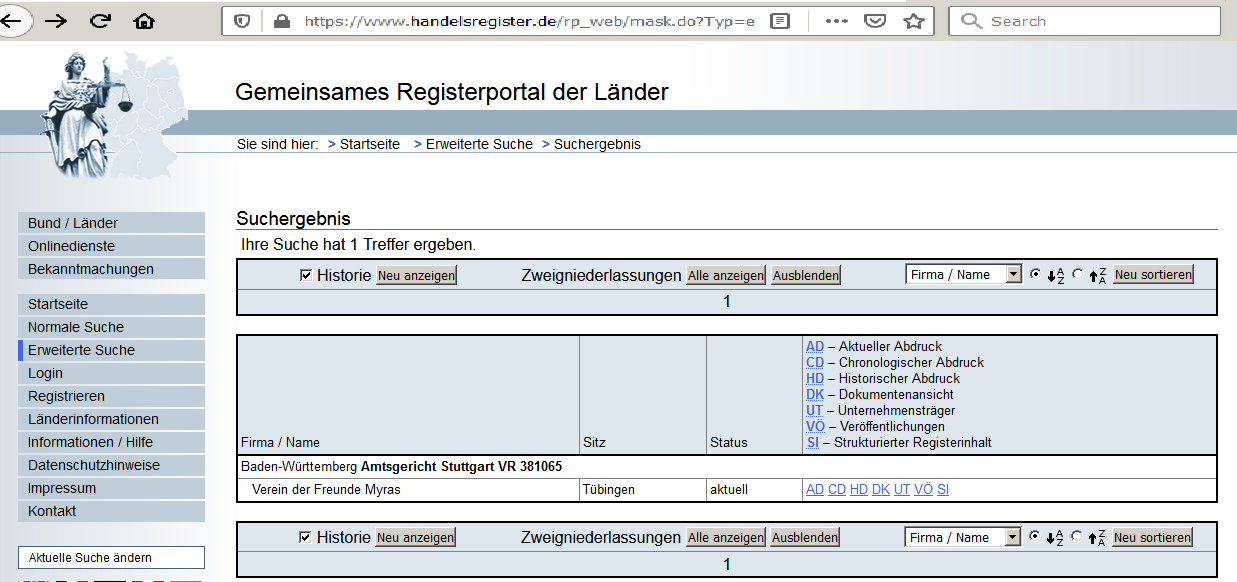
Task: Open the page actions three-dots menu
Action: point(837,21)
